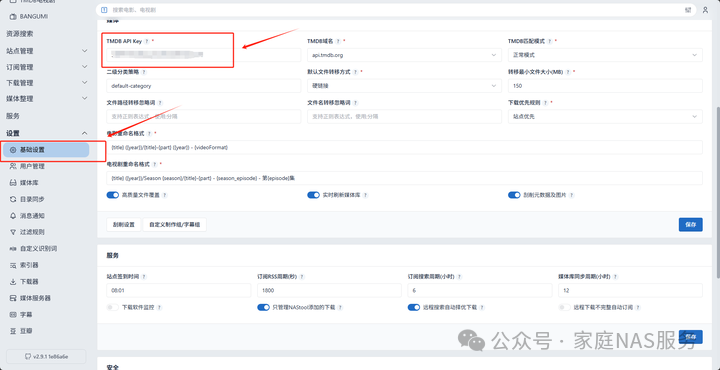Click 保存 button in media section
The width and height of the screenshot is (720, 370).
point(691,225)
